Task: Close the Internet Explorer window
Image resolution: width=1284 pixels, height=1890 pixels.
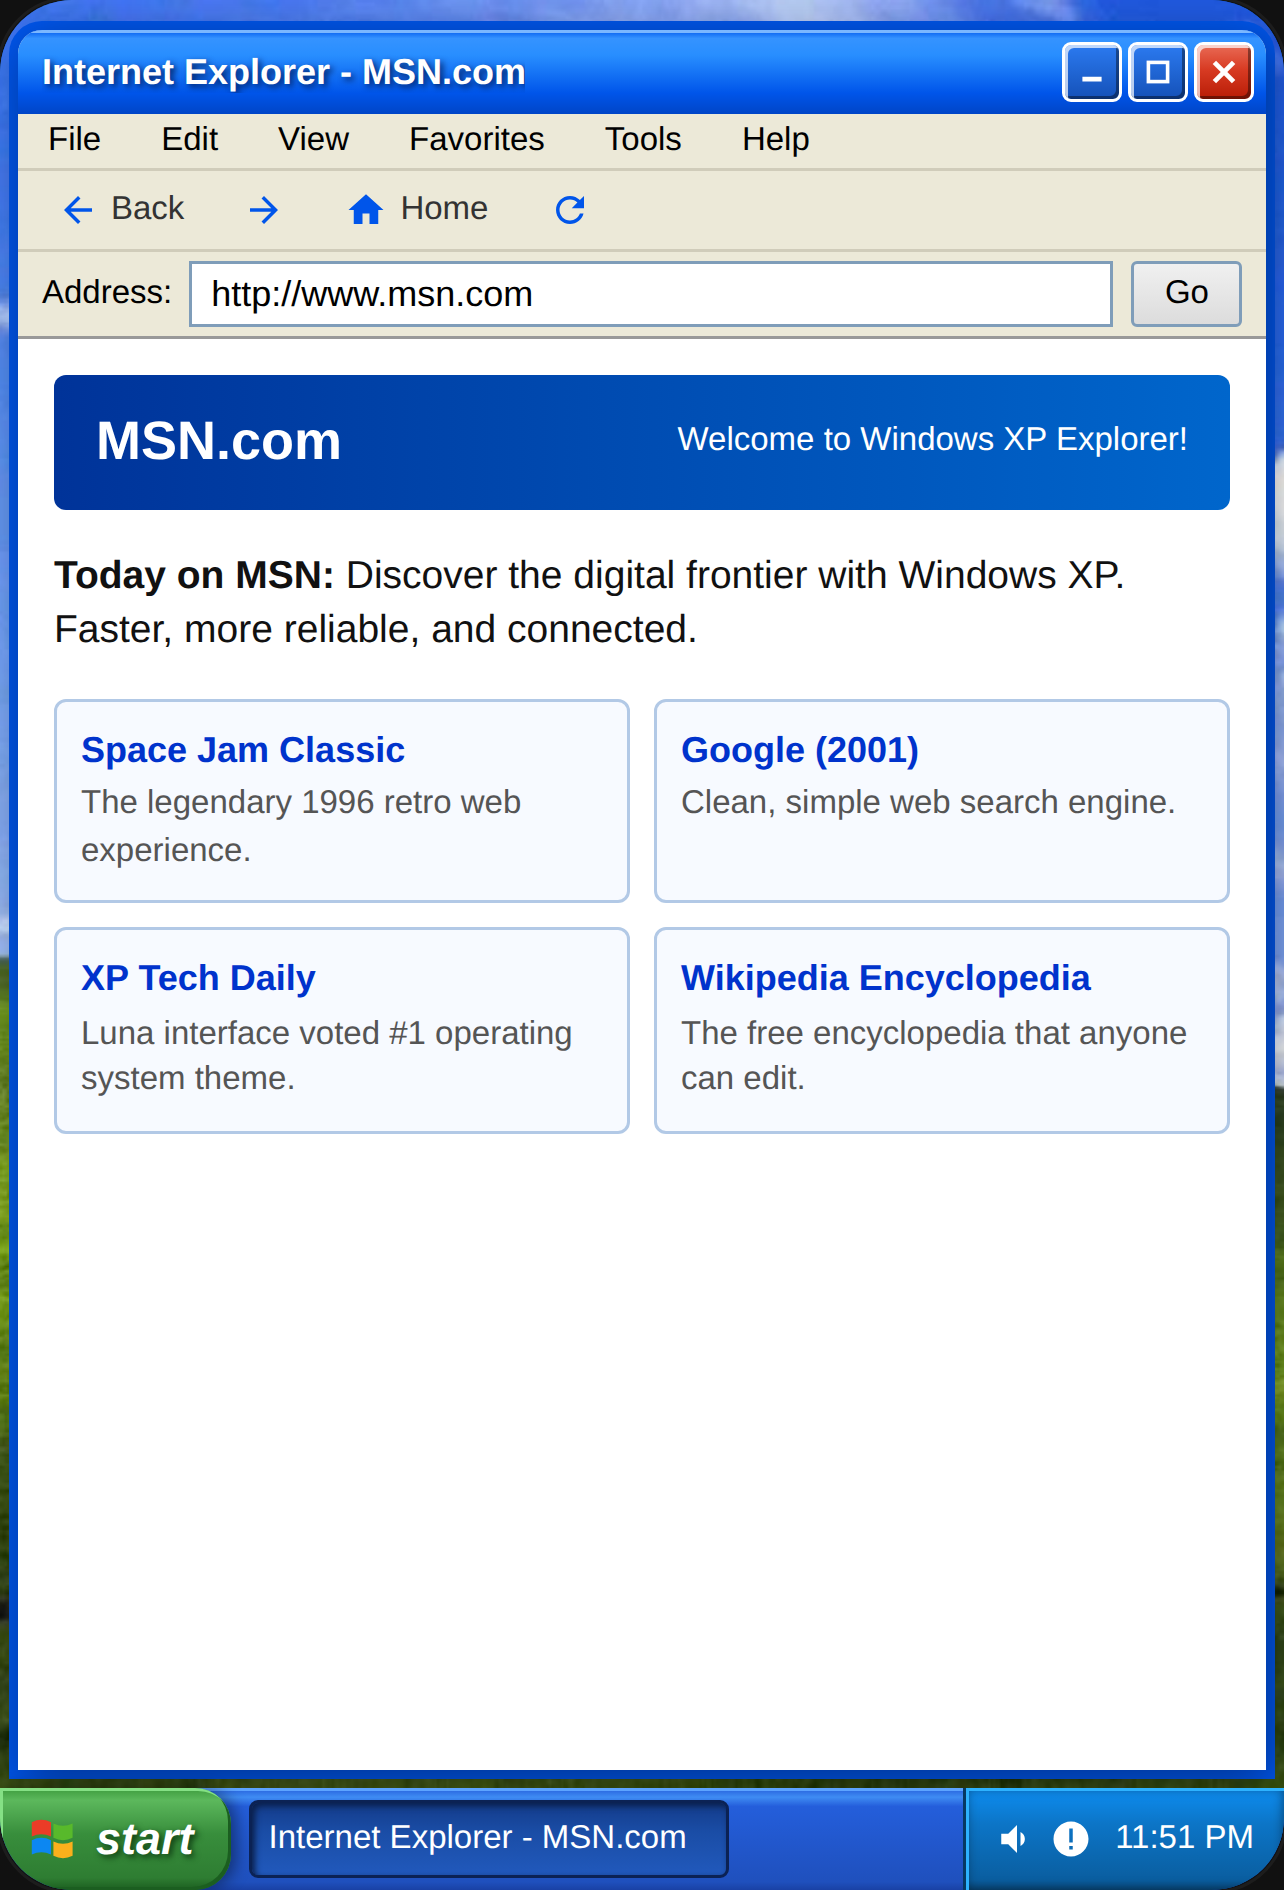Action: pyautogui.click(x=1224, y=73)
